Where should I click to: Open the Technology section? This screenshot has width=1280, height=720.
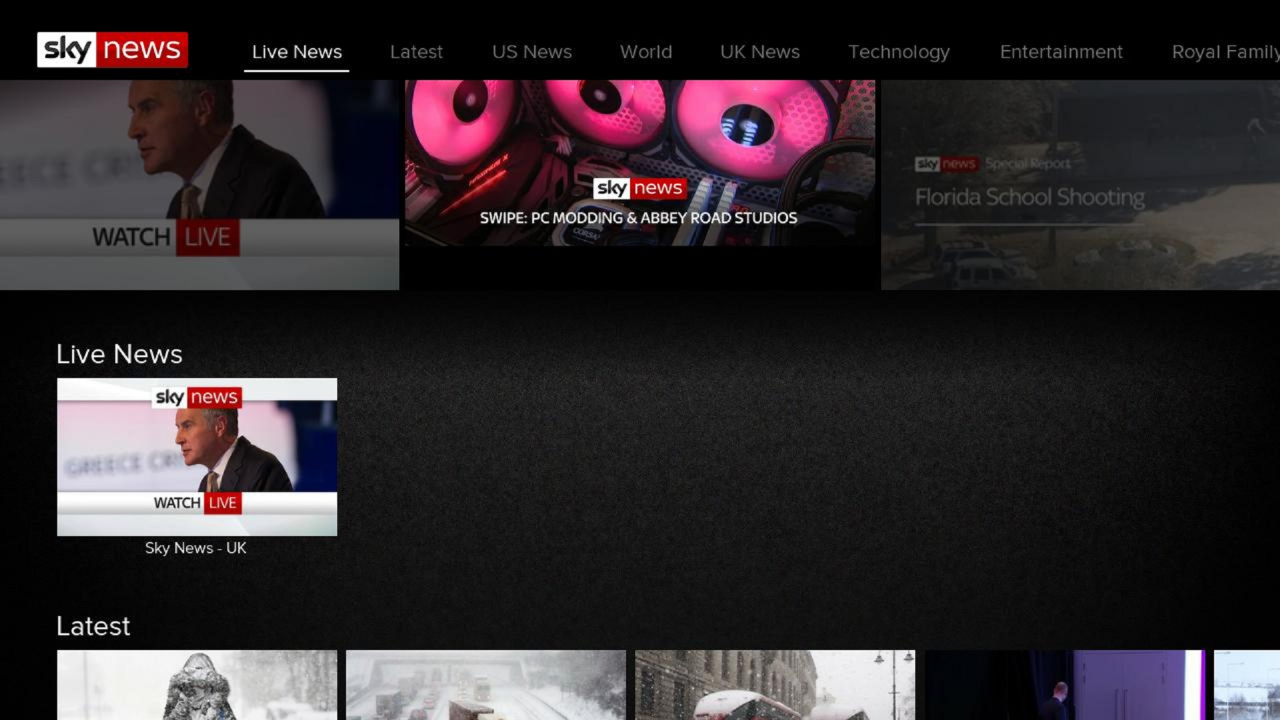pos(898,51)
